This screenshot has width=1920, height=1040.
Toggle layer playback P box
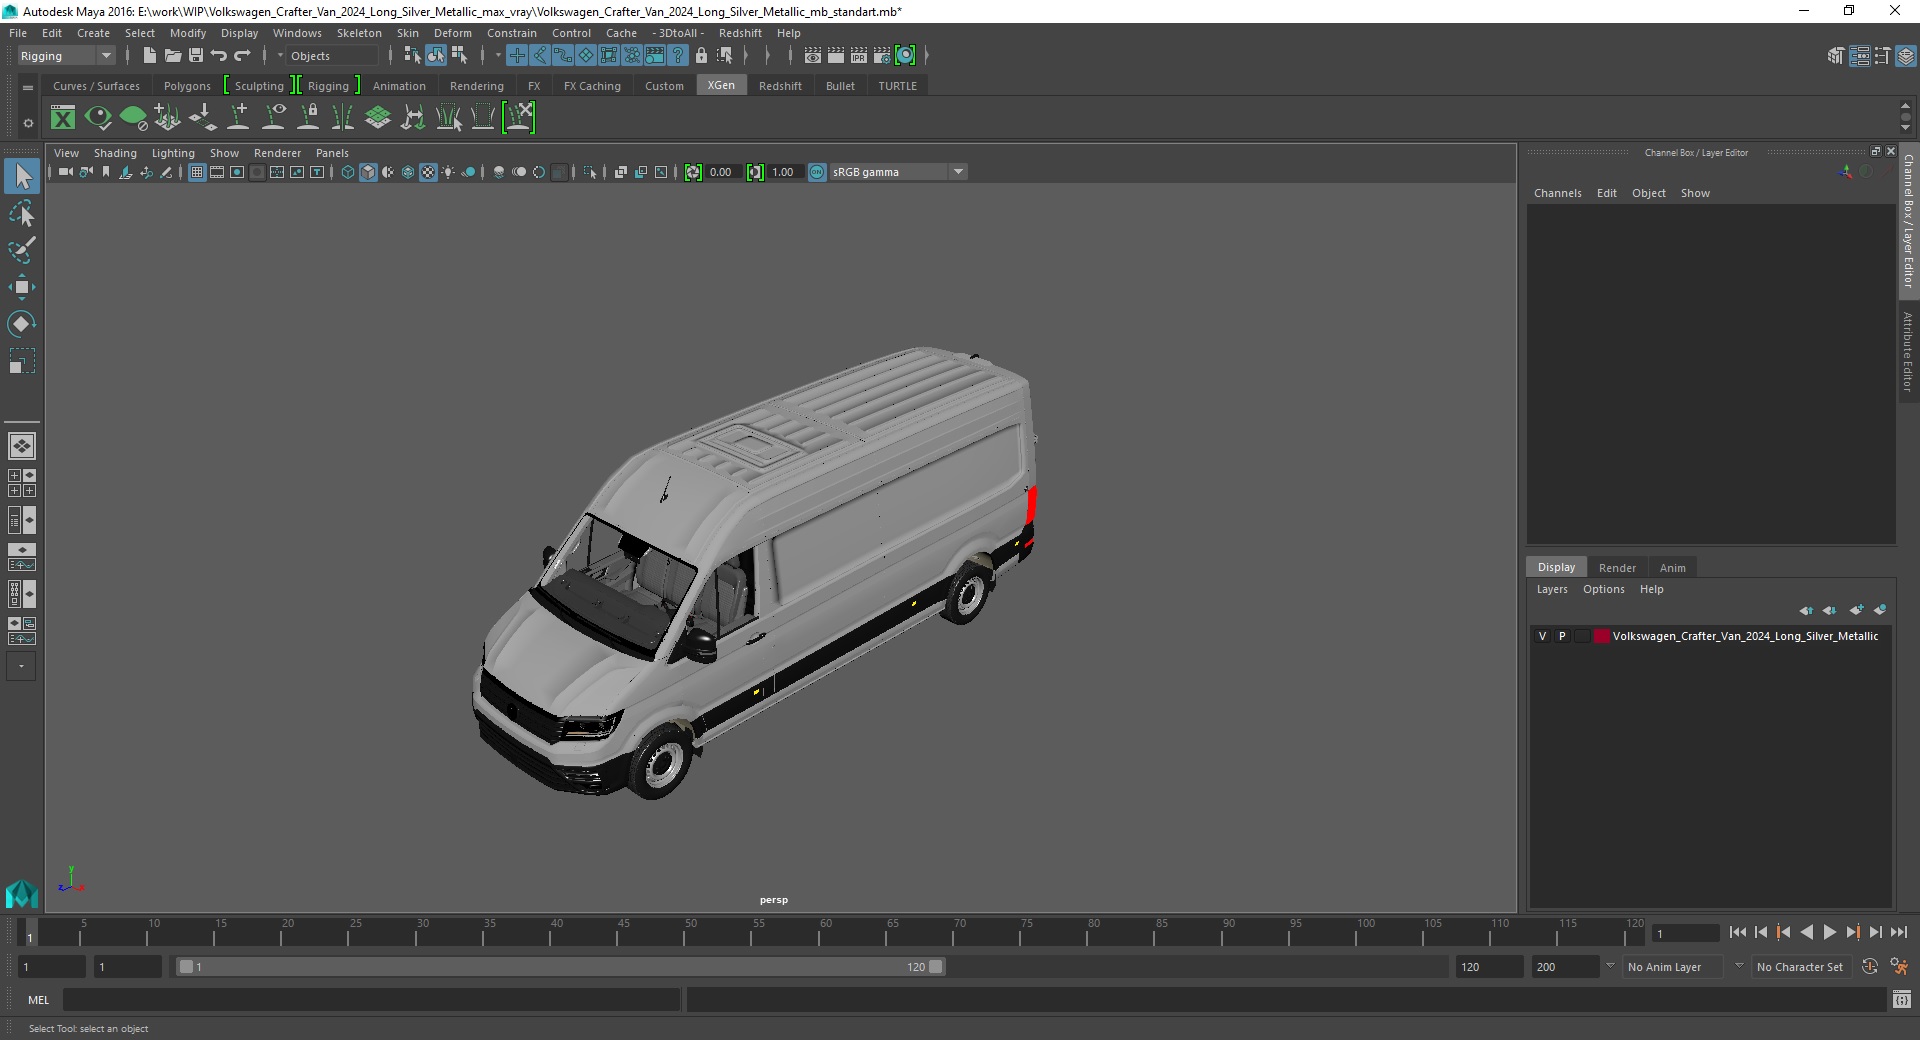[x=1562, y=636]
